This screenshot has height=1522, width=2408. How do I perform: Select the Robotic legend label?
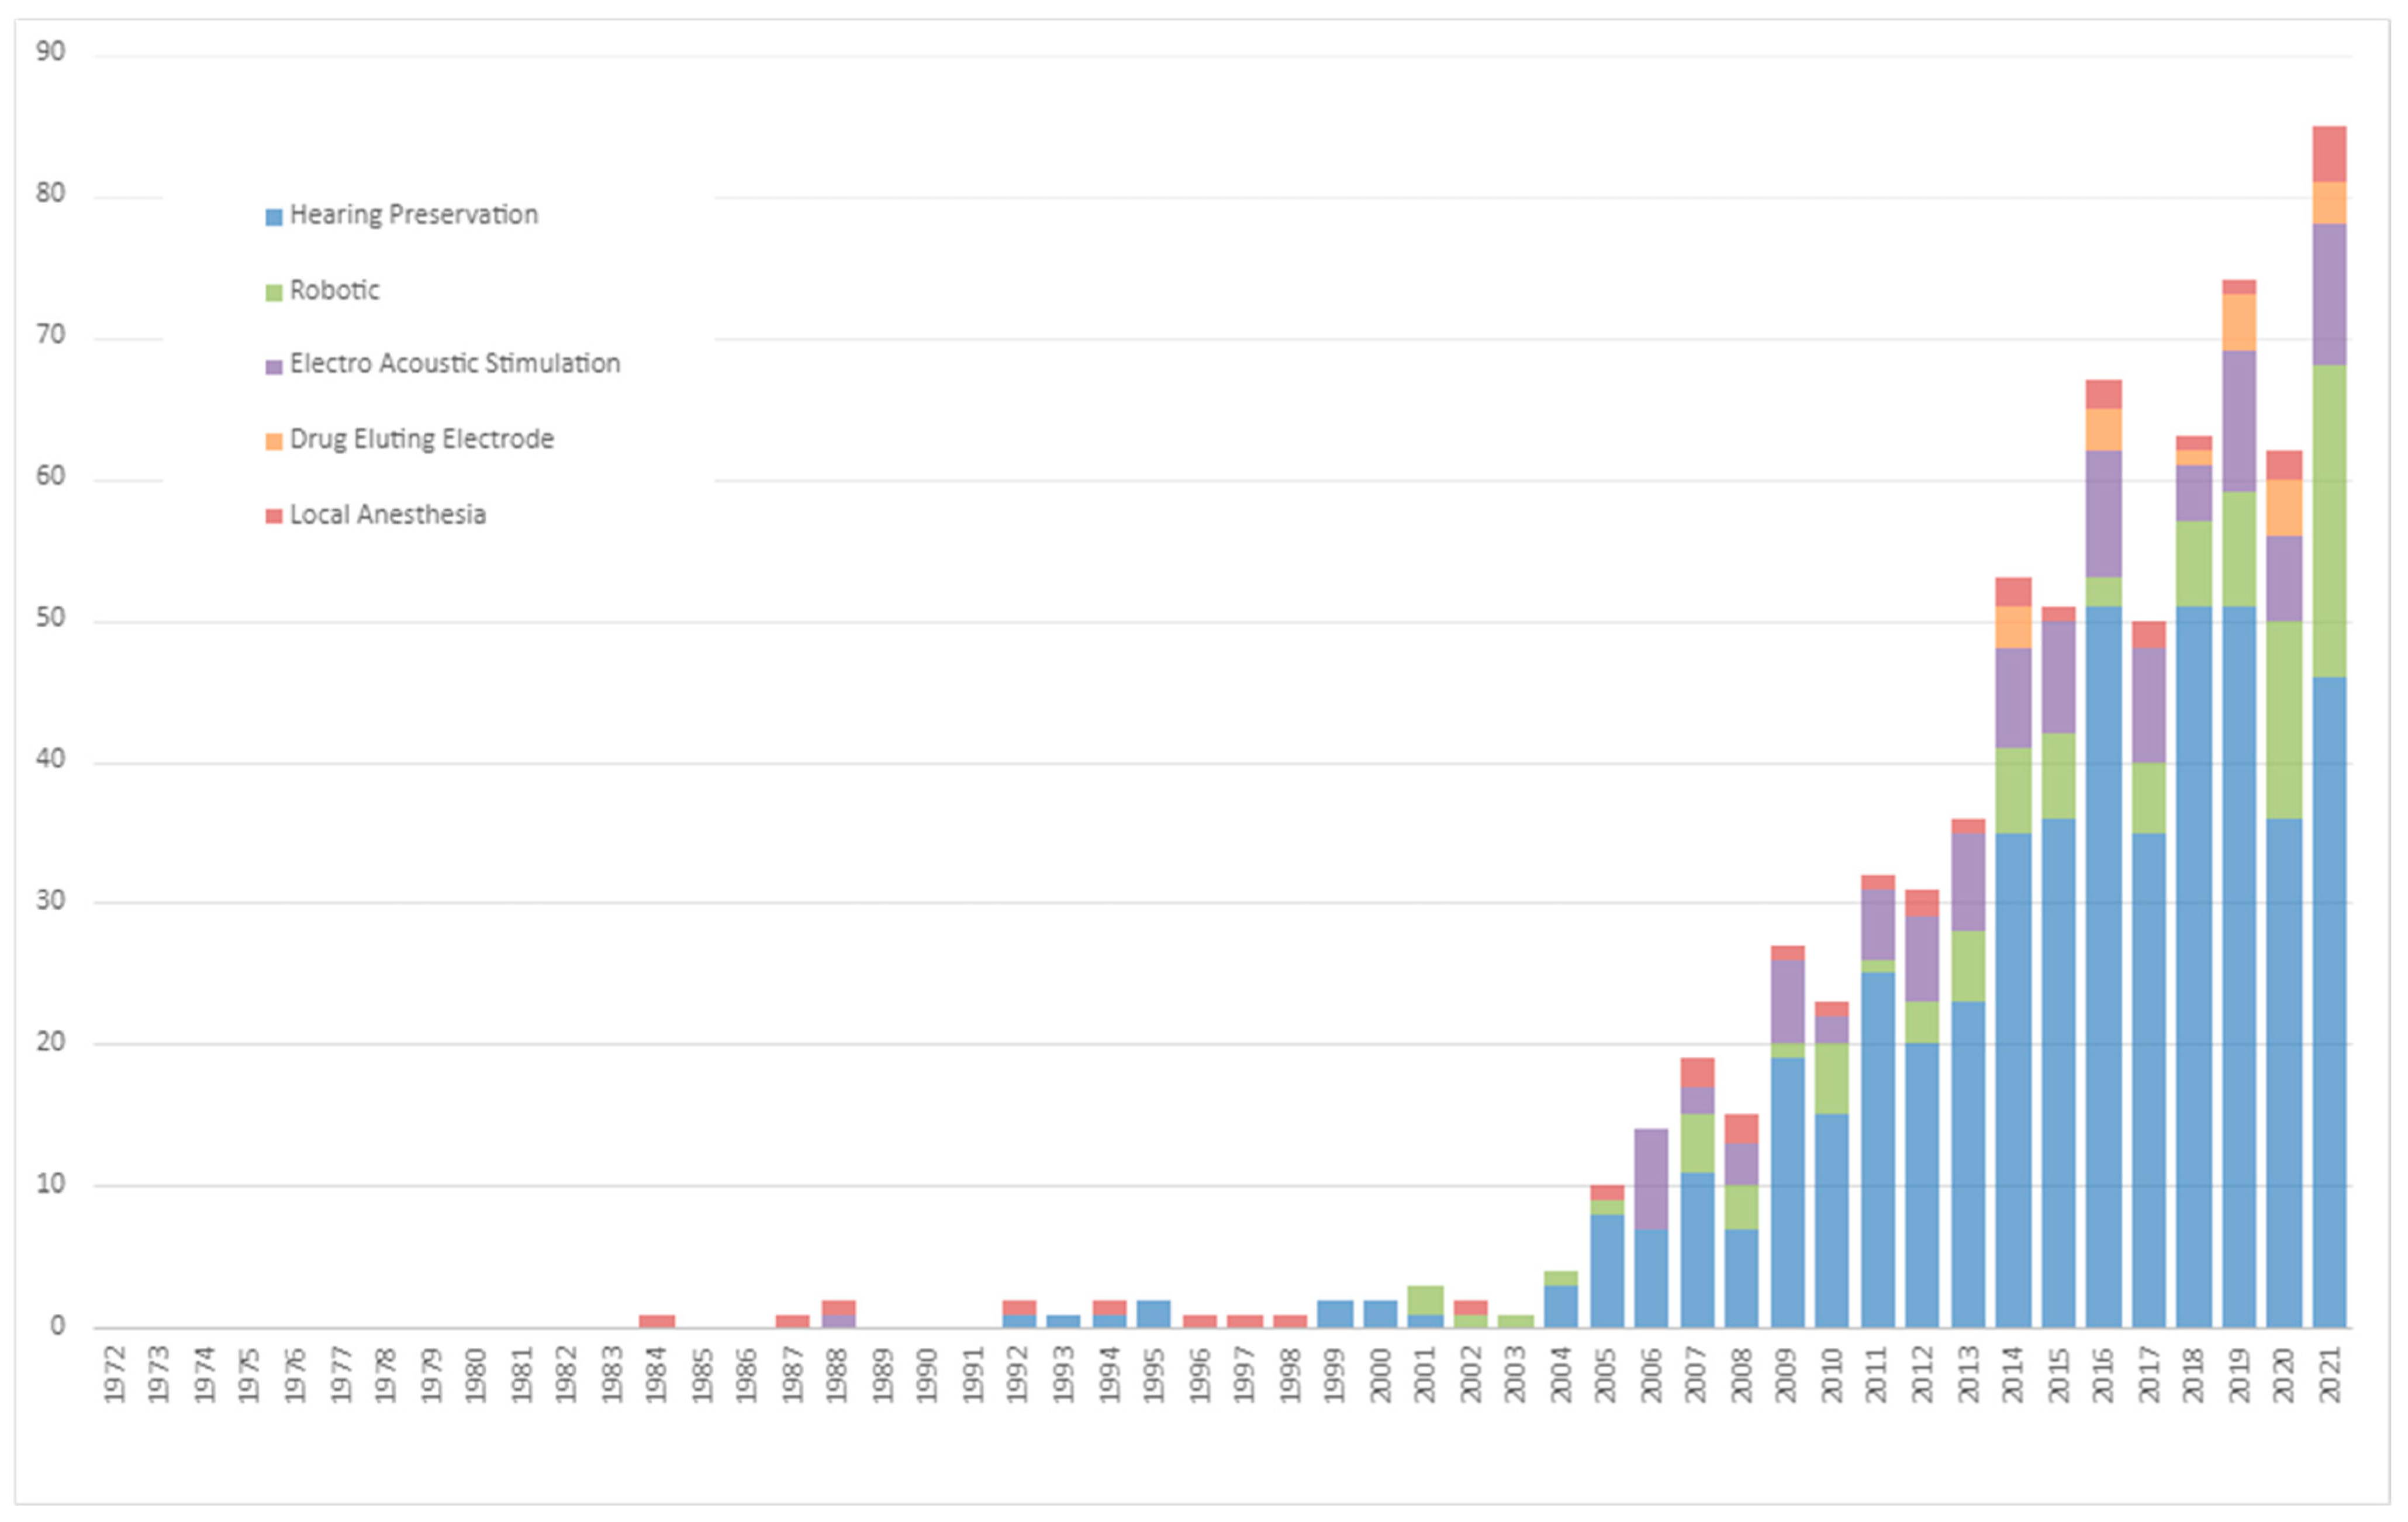[335, 291]
